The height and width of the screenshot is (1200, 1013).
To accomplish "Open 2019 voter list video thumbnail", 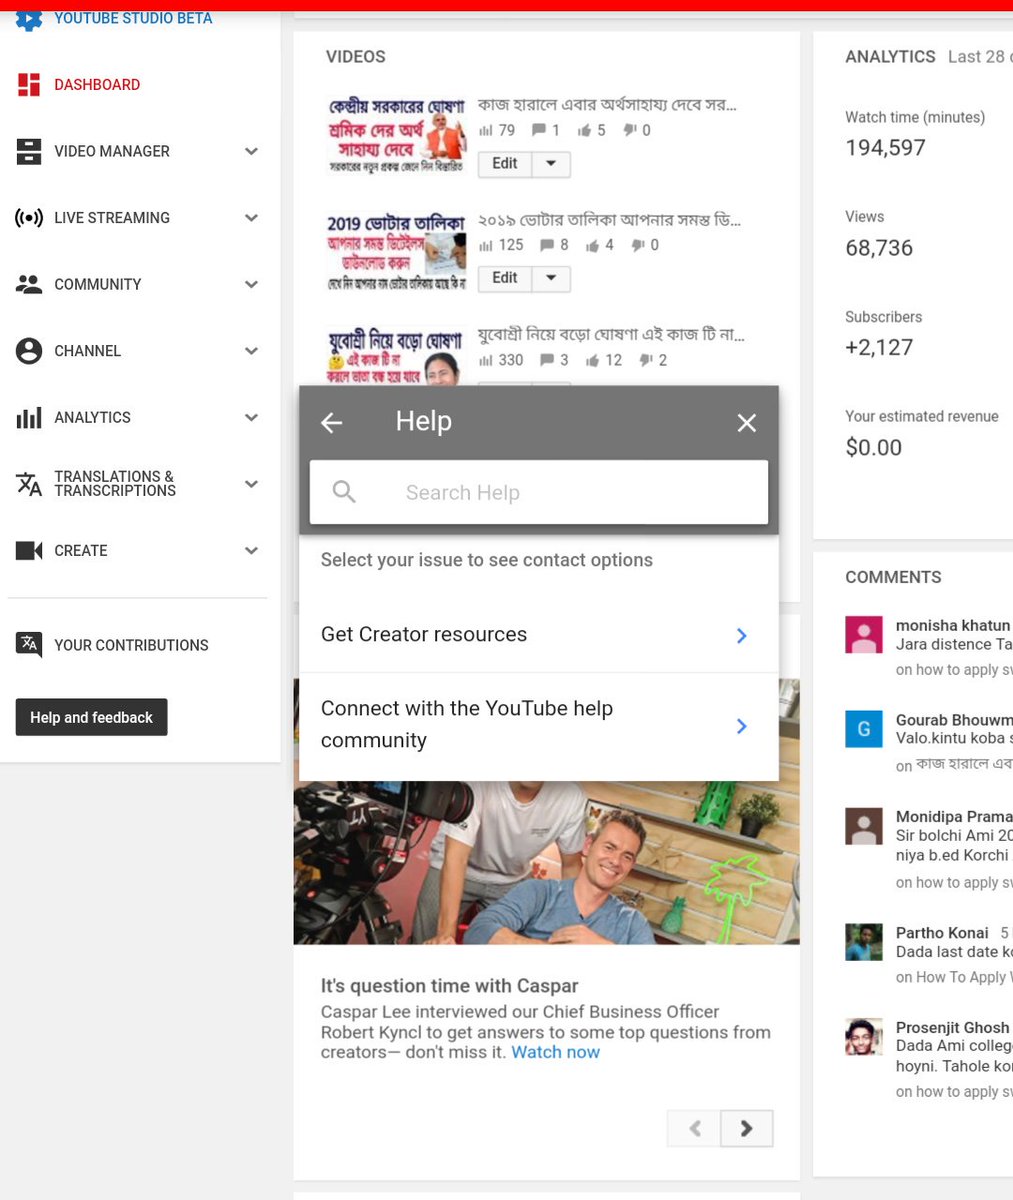I will [x=397, y=252].
